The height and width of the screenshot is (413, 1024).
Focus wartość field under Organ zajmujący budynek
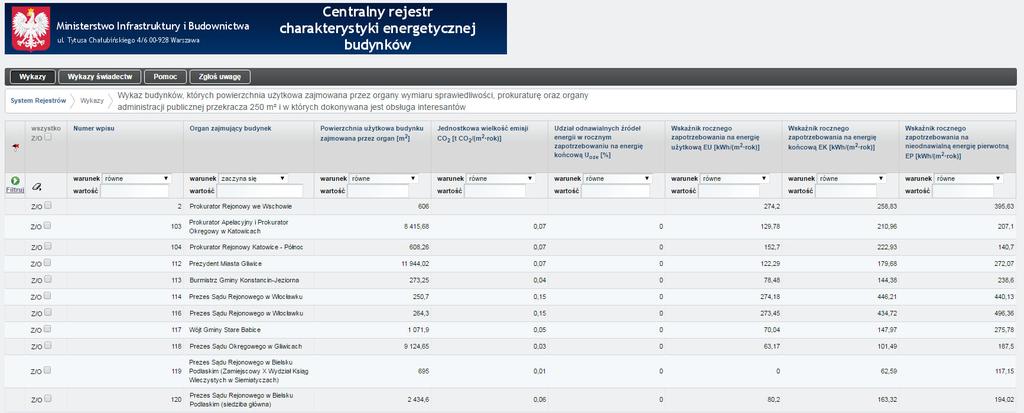pyautogui.click(x=261, y=191)
